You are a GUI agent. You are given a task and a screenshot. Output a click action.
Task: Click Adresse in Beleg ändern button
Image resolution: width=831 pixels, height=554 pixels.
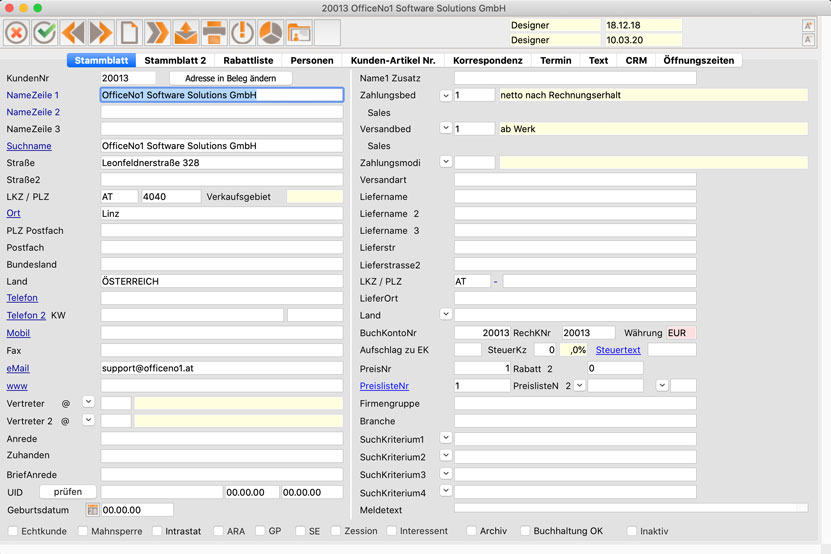tap(231, 78)
